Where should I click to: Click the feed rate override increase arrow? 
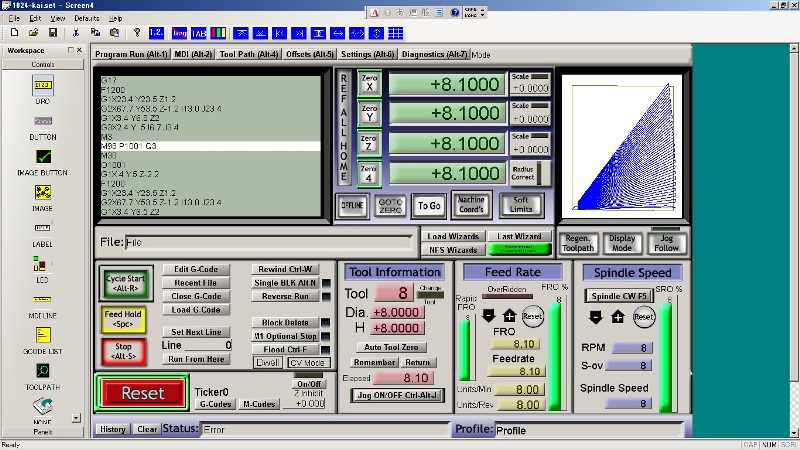pyautogui.click(x=510, y=316)
